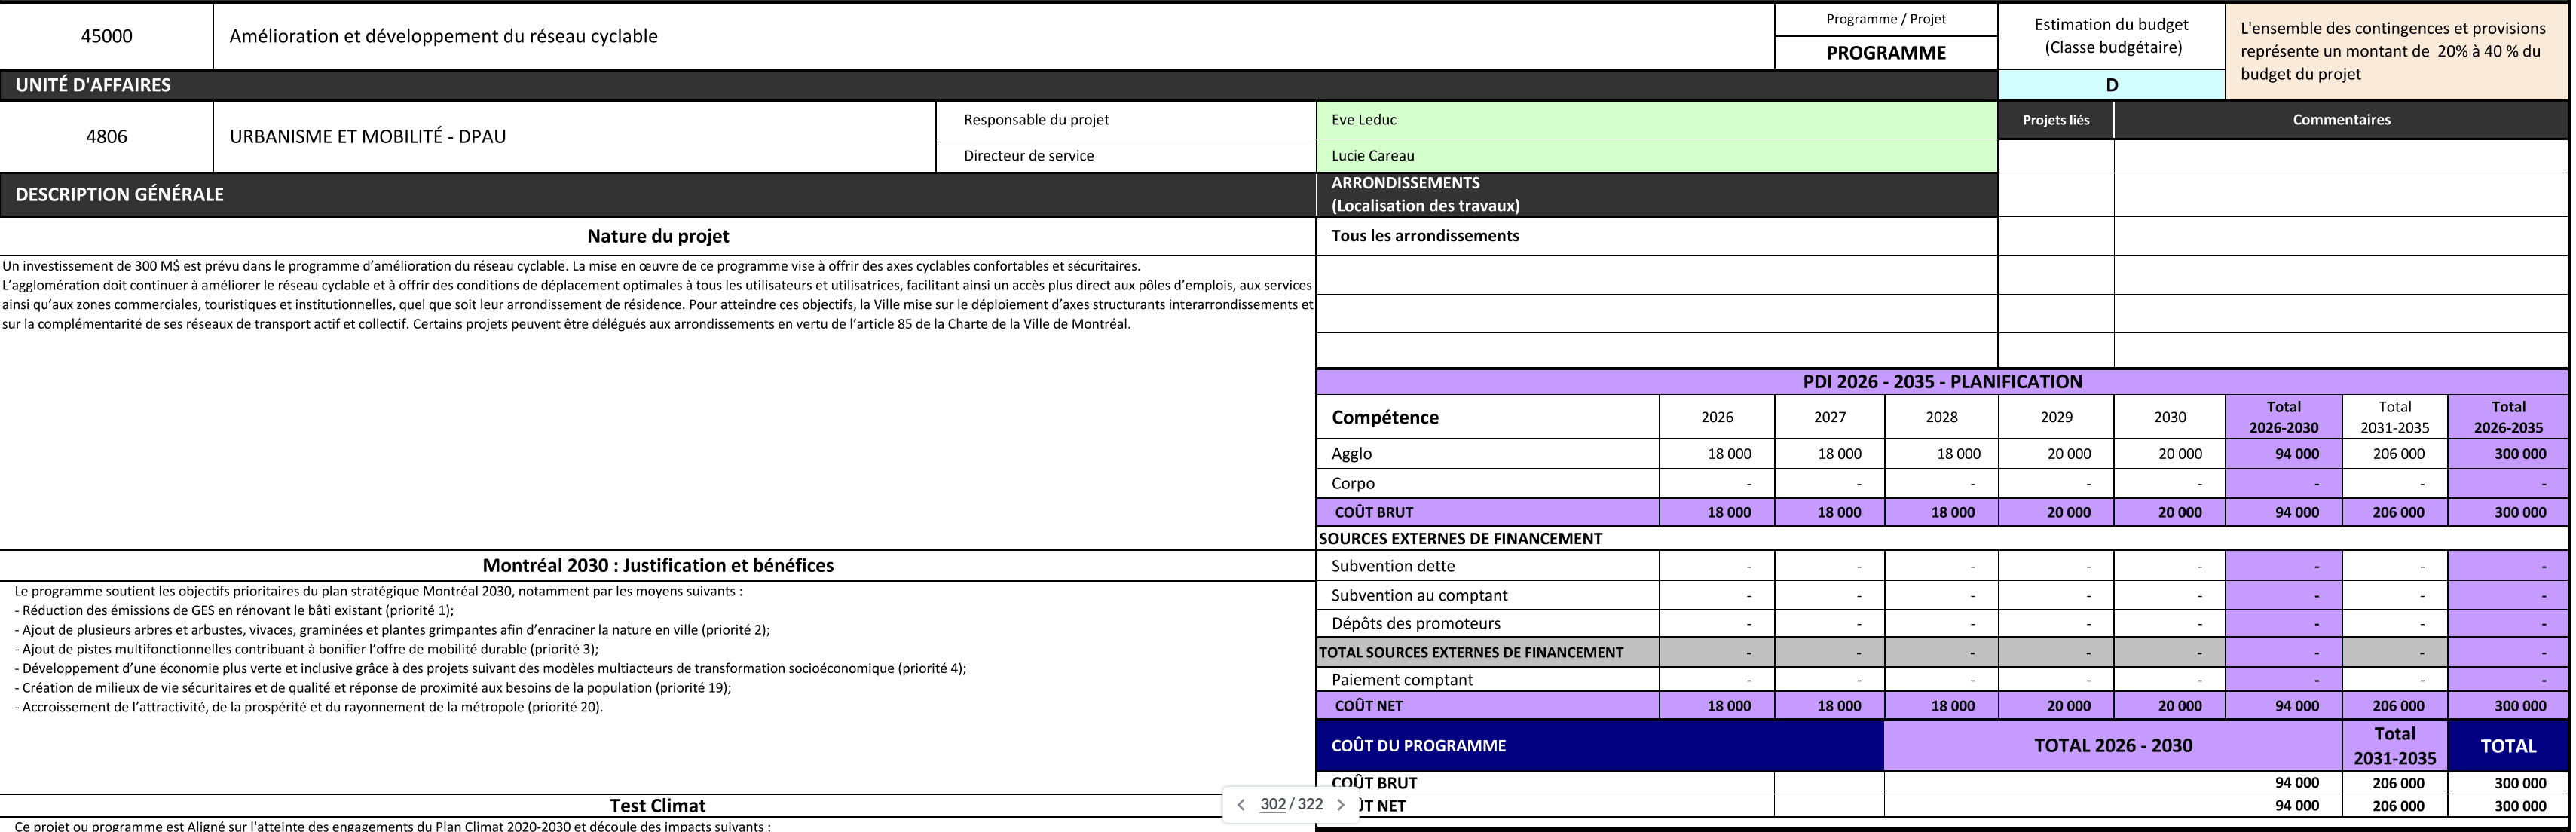The height and width of the screenshot is (832, 2576).
Task: Click the Compétence header cell
Action: point(1384,418)
